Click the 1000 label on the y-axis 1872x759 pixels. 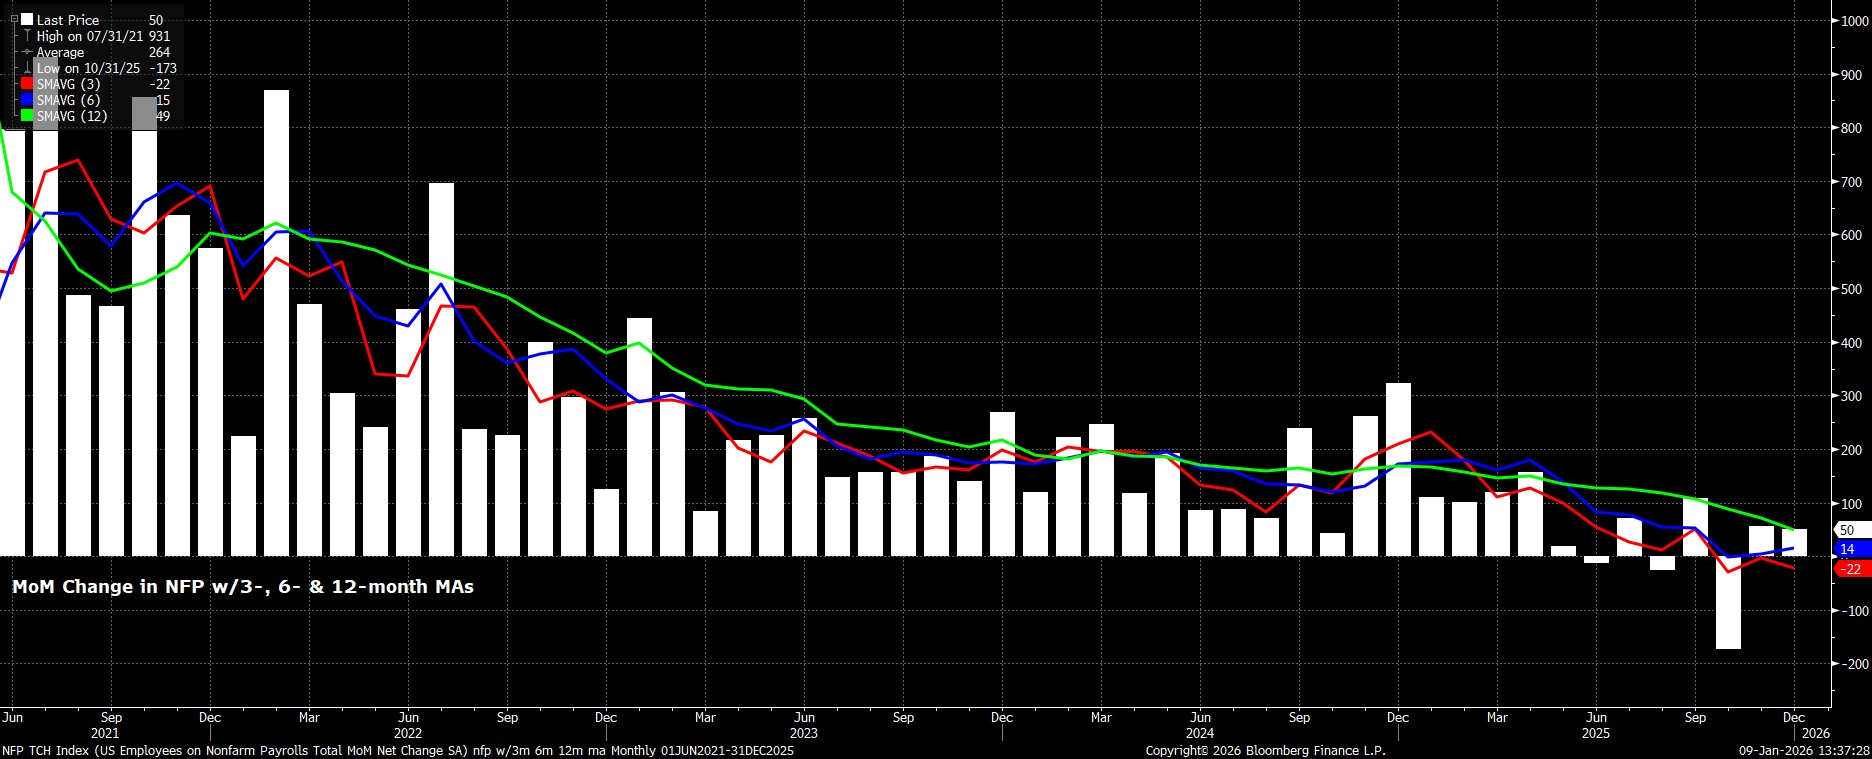(x=1852, y=21)
